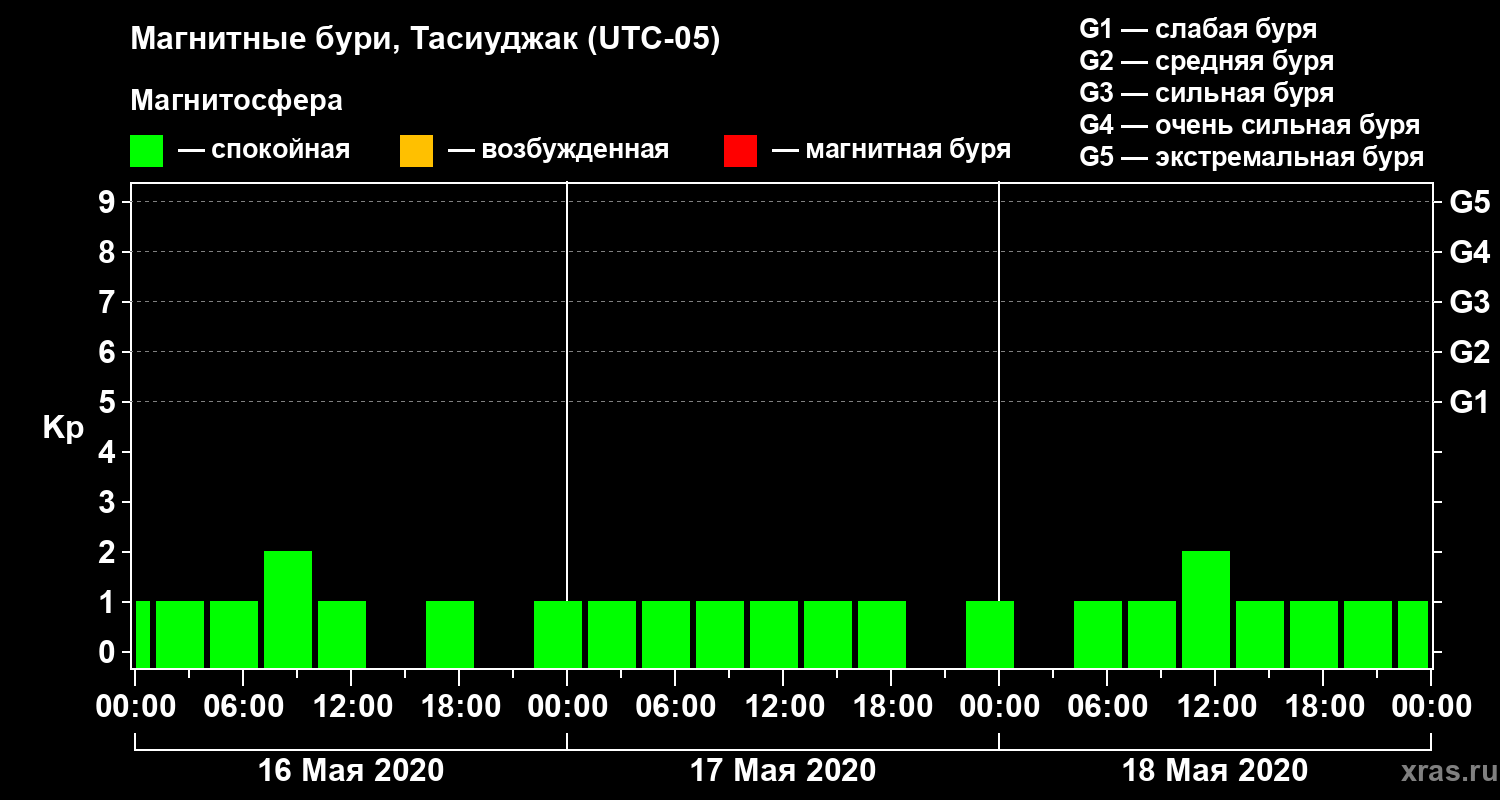Select the 'G5 — экстремальная буря' line
This screenshot has height=800, width=1500.
coord(1251,158)
